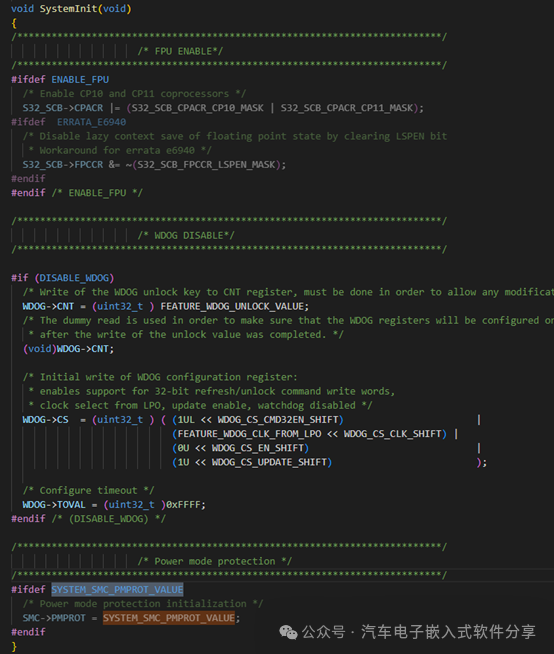The image size is (554, 654).
Task: Click the Power mode protection initialization comment
Action: click(143, 604)
